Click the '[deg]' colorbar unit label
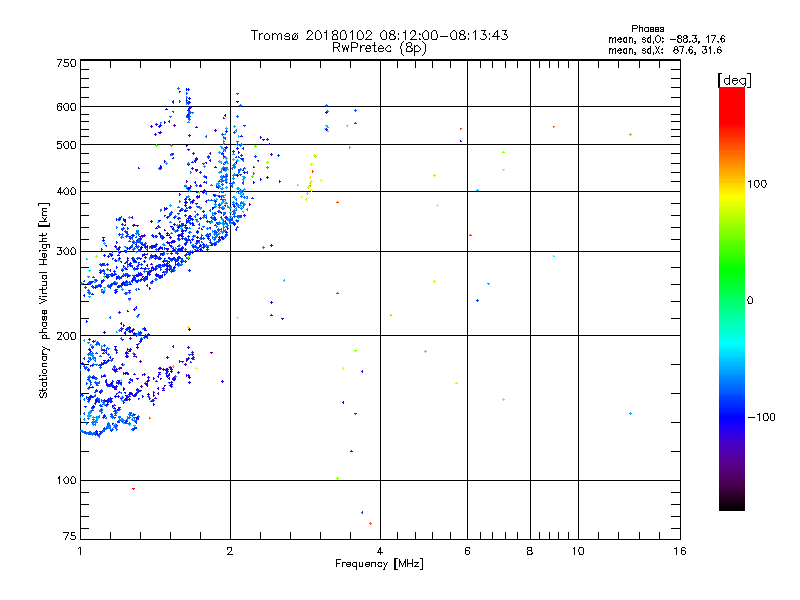Screen dimensions: 800x600 point(734,80)
